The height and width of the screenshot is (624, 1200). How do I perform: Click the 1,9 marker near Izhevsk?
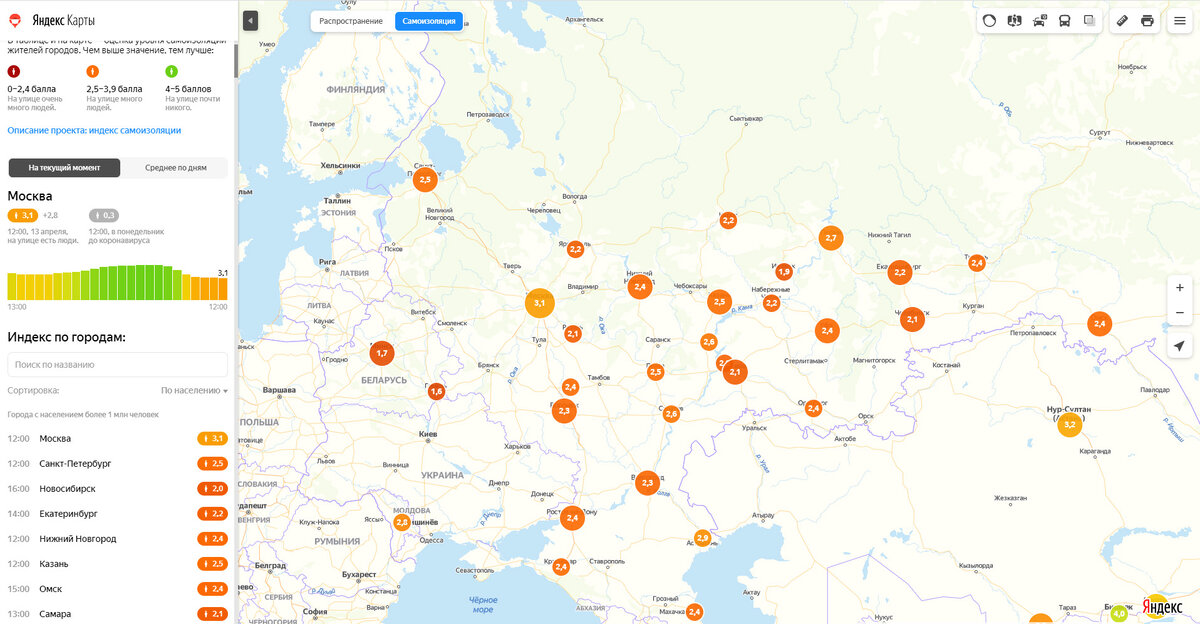tap(784, 271)
